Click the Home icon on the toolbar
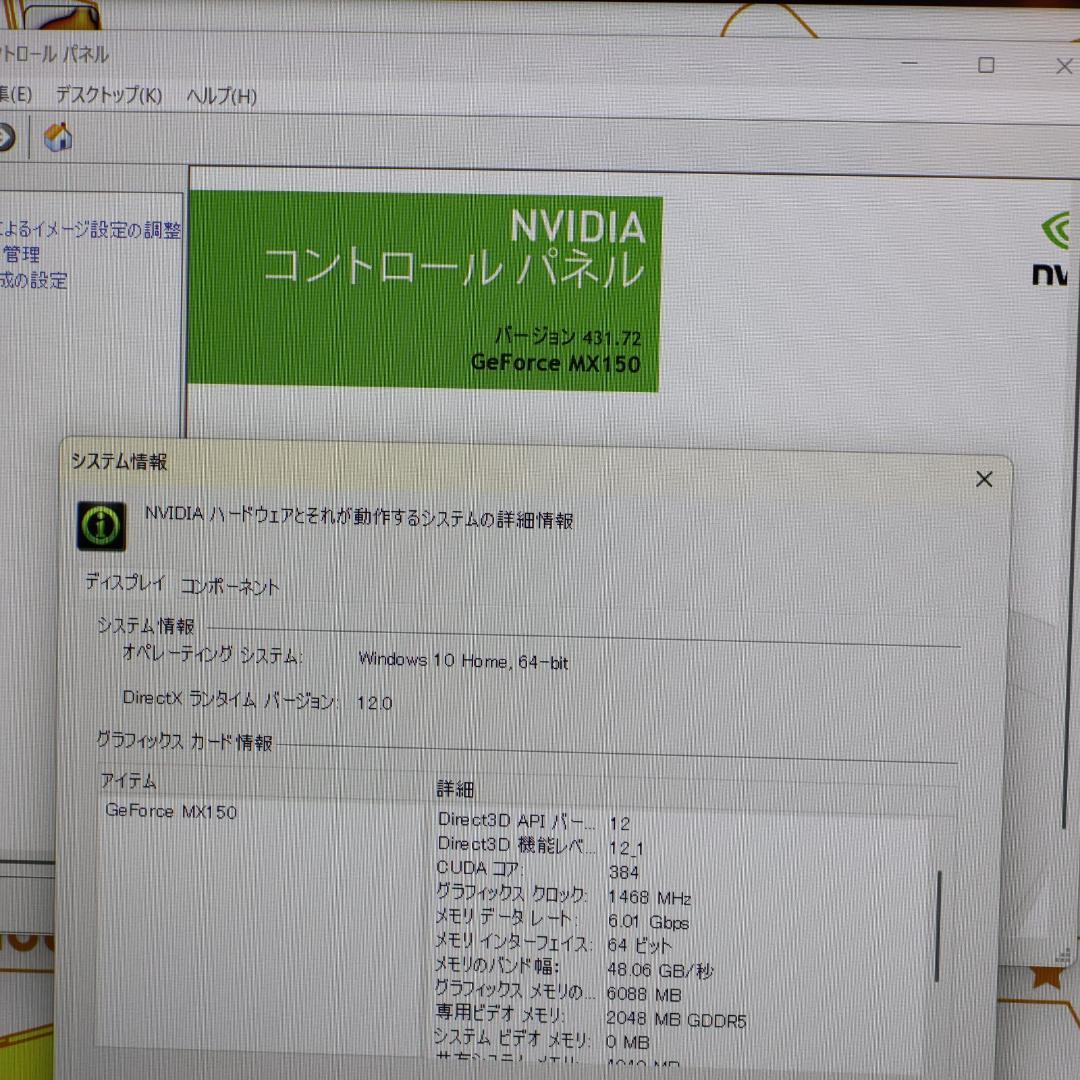Image resolution: width=1080 pixels, height=1080 pixels. 57,139
